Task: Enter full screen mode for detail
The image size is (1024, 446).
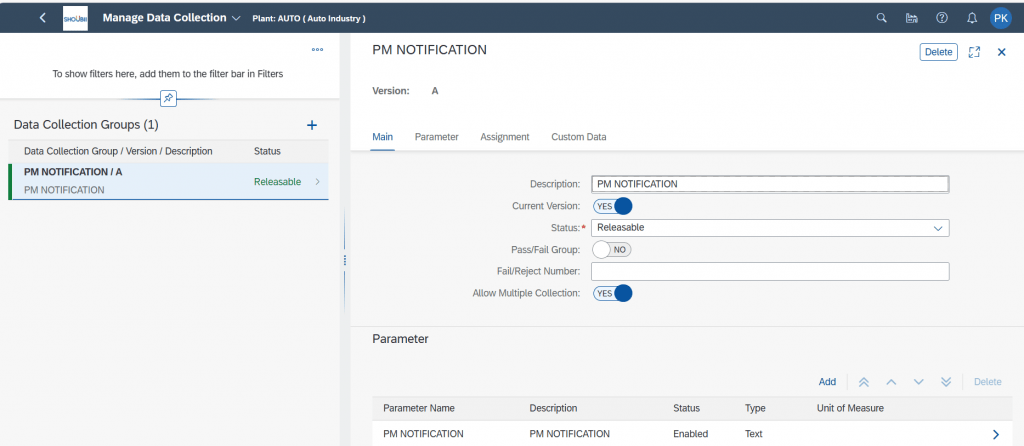Action: coord(974,52)
